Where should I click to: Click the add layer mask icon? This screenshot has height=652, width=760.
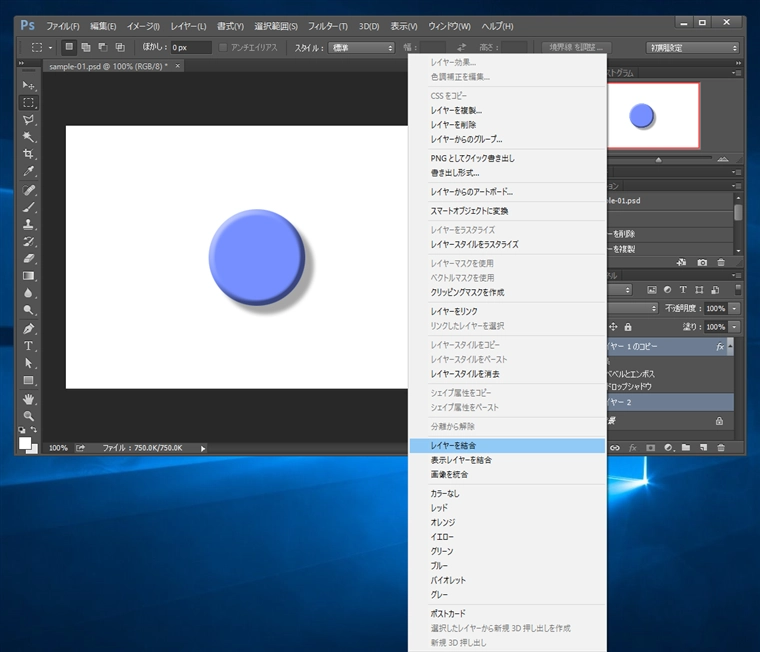pos(650,448)
